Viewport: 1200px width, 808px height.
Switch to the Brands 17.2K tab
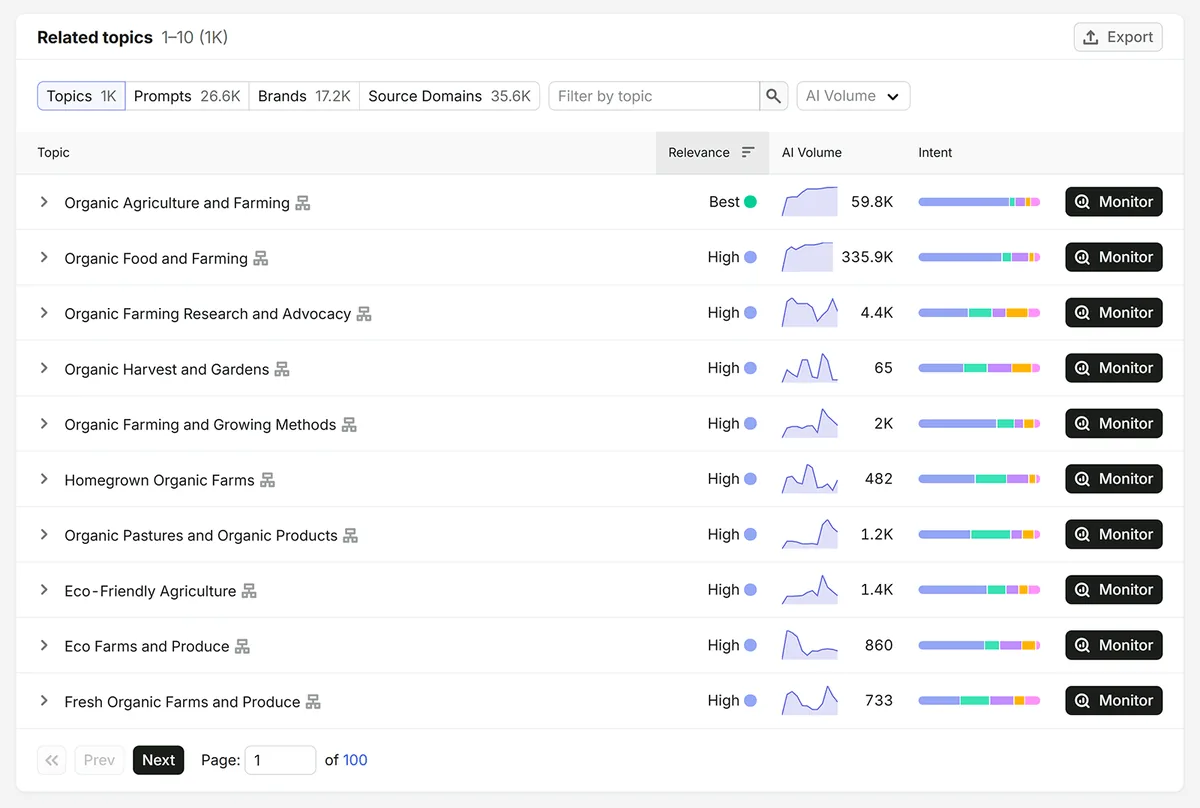pyautogui.click(x=304, y=96)
